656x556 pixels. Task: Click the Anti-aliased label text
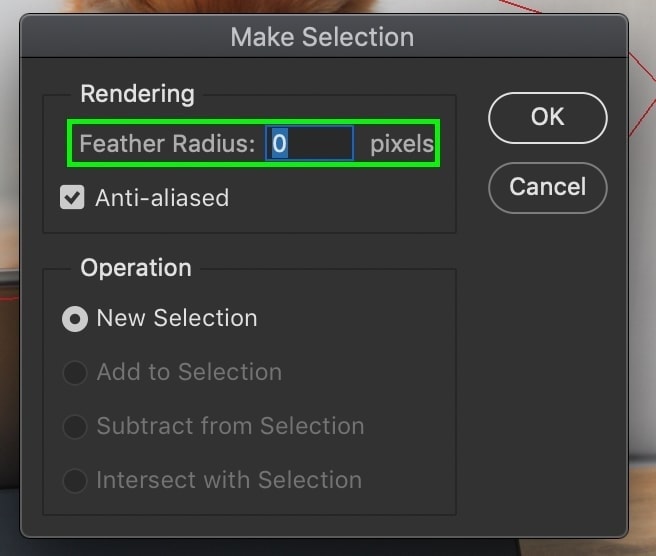click(x=162, y=198)
